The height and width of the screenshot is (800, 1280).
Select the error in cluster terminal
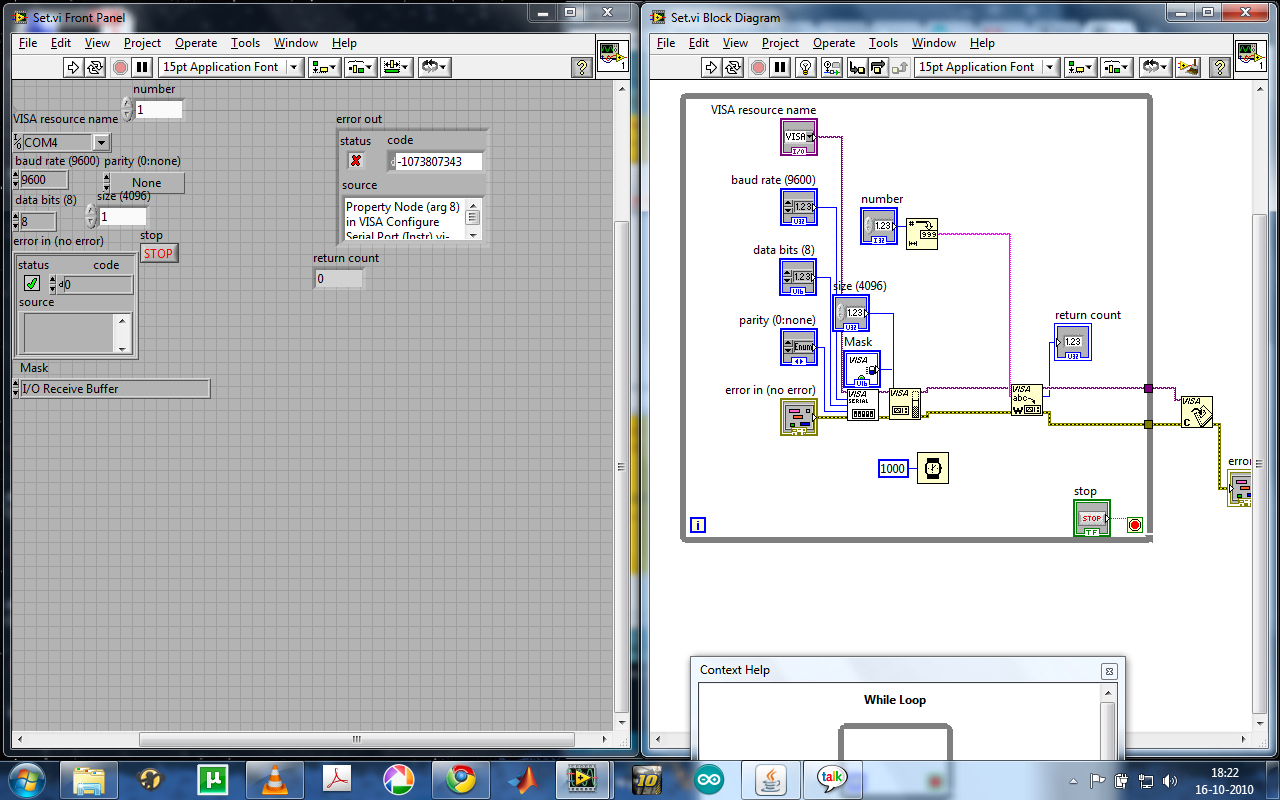click(799, 417)
